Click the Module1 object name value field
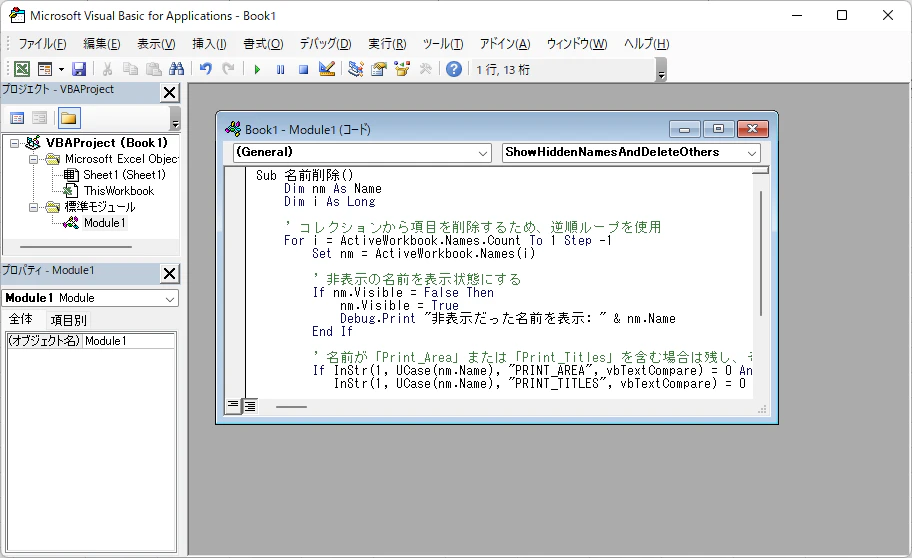The width and height of the screenshot is (912, 558). tap(129, 341)
